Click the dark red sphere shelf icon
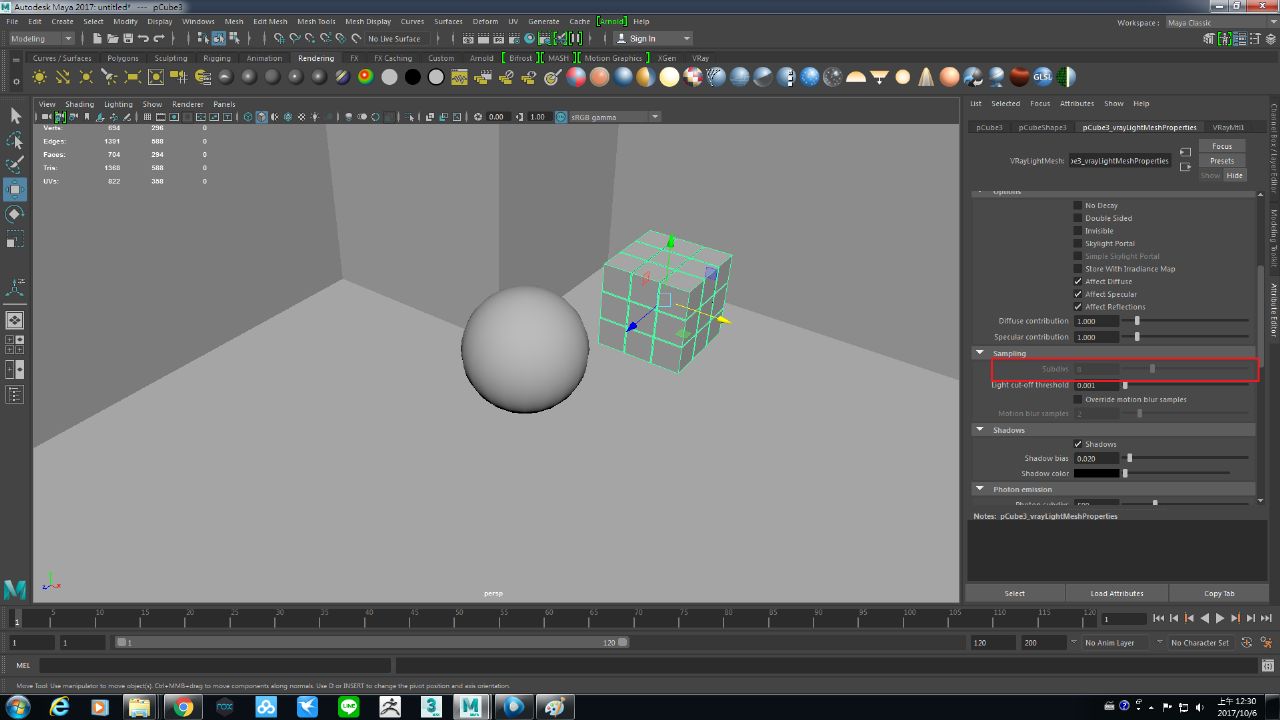The width and height of the screenshot is (1280, 720). (x=1019, y=77)
